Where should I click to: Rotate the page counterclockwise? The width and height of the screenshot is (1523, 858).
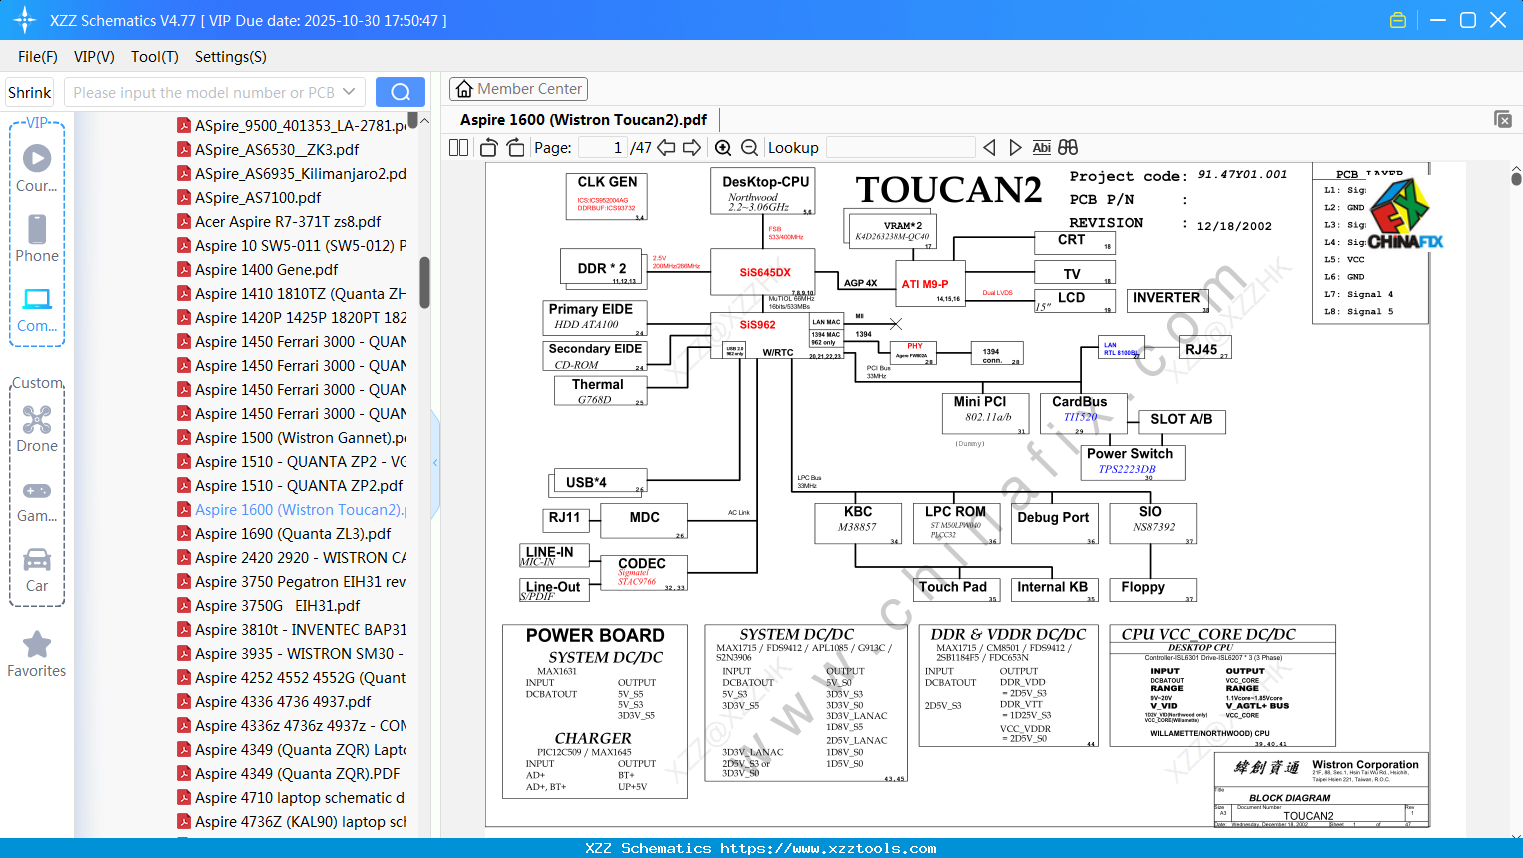(489, 147)
